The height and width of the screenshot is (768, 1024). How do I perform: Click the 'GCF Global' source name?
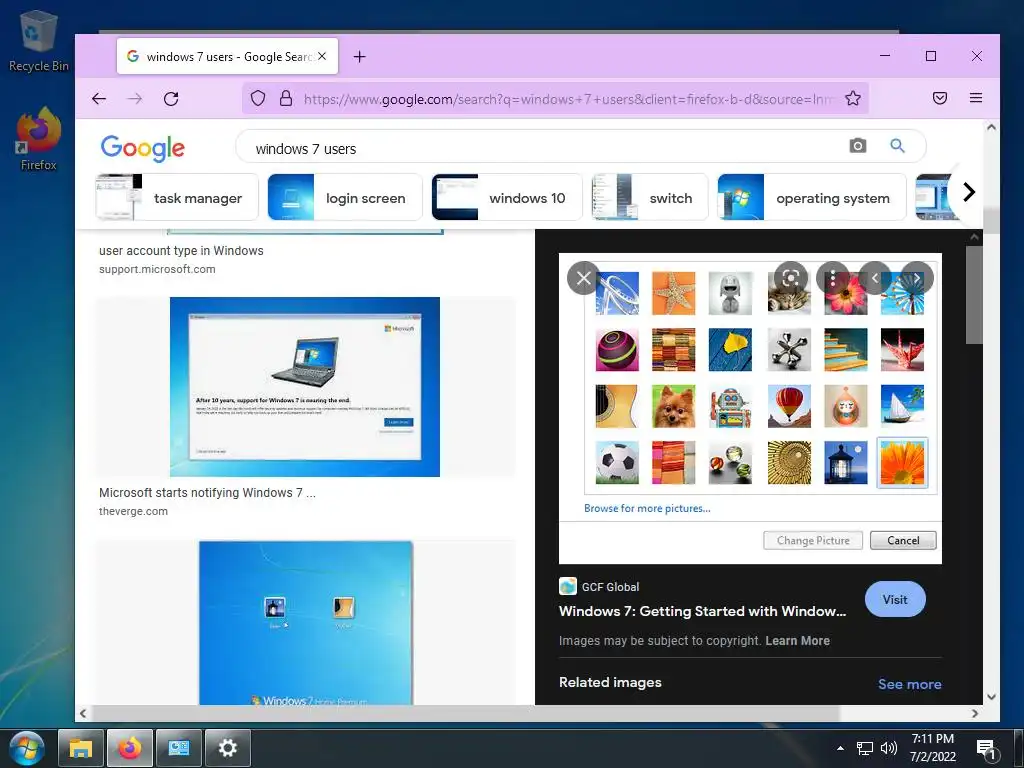point(610,586)
